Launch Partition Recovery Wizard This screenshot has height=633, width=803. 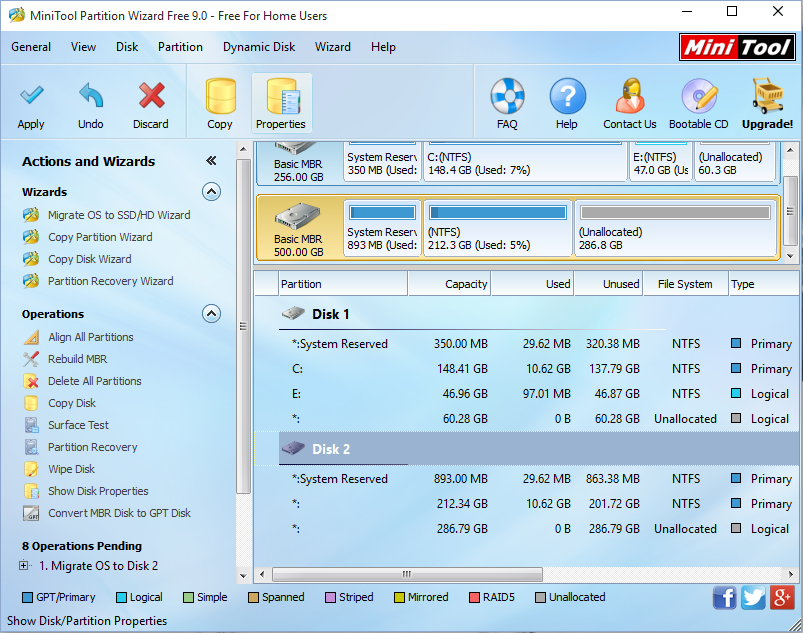point(111,281)
